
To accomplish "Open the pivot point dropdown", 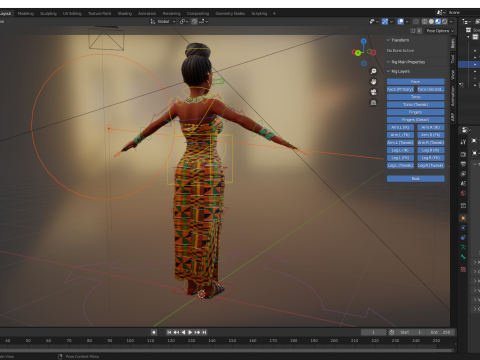I will coord(184,22).
